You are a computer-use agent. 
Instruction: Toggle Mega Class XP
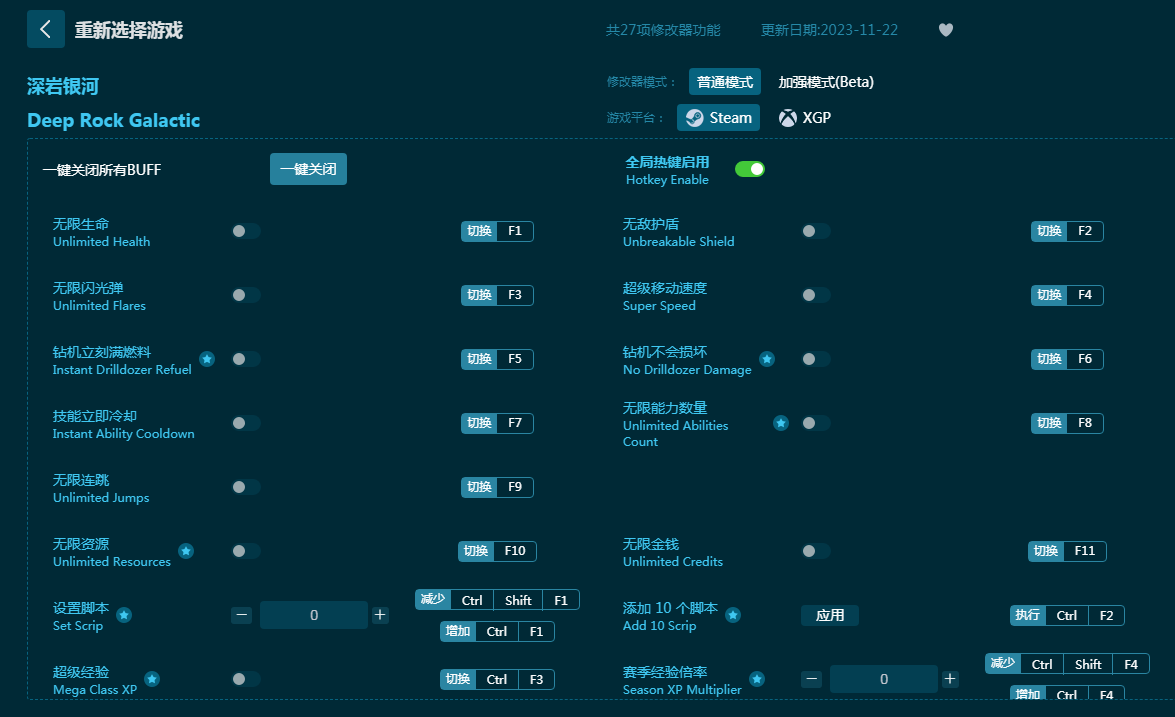coord(246,679)
